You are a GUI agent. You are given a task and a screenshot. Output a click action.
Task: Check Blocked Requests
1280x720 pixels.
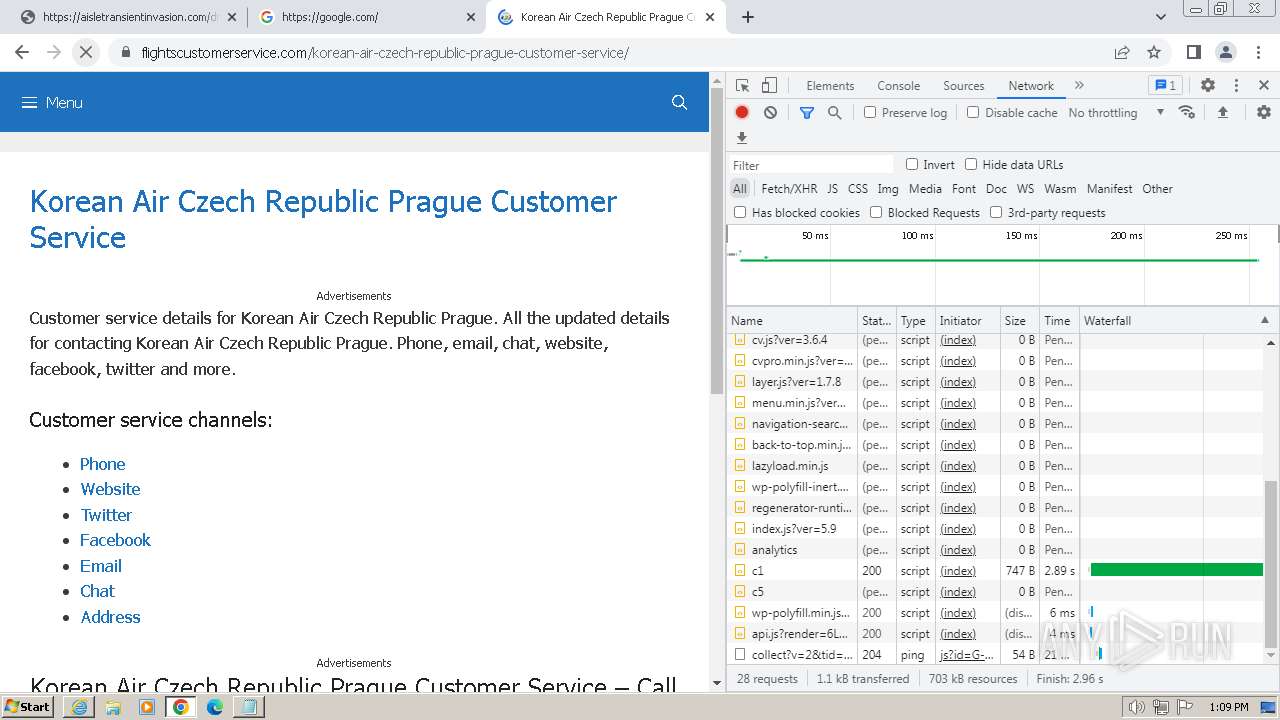click(x=876, y=212)
